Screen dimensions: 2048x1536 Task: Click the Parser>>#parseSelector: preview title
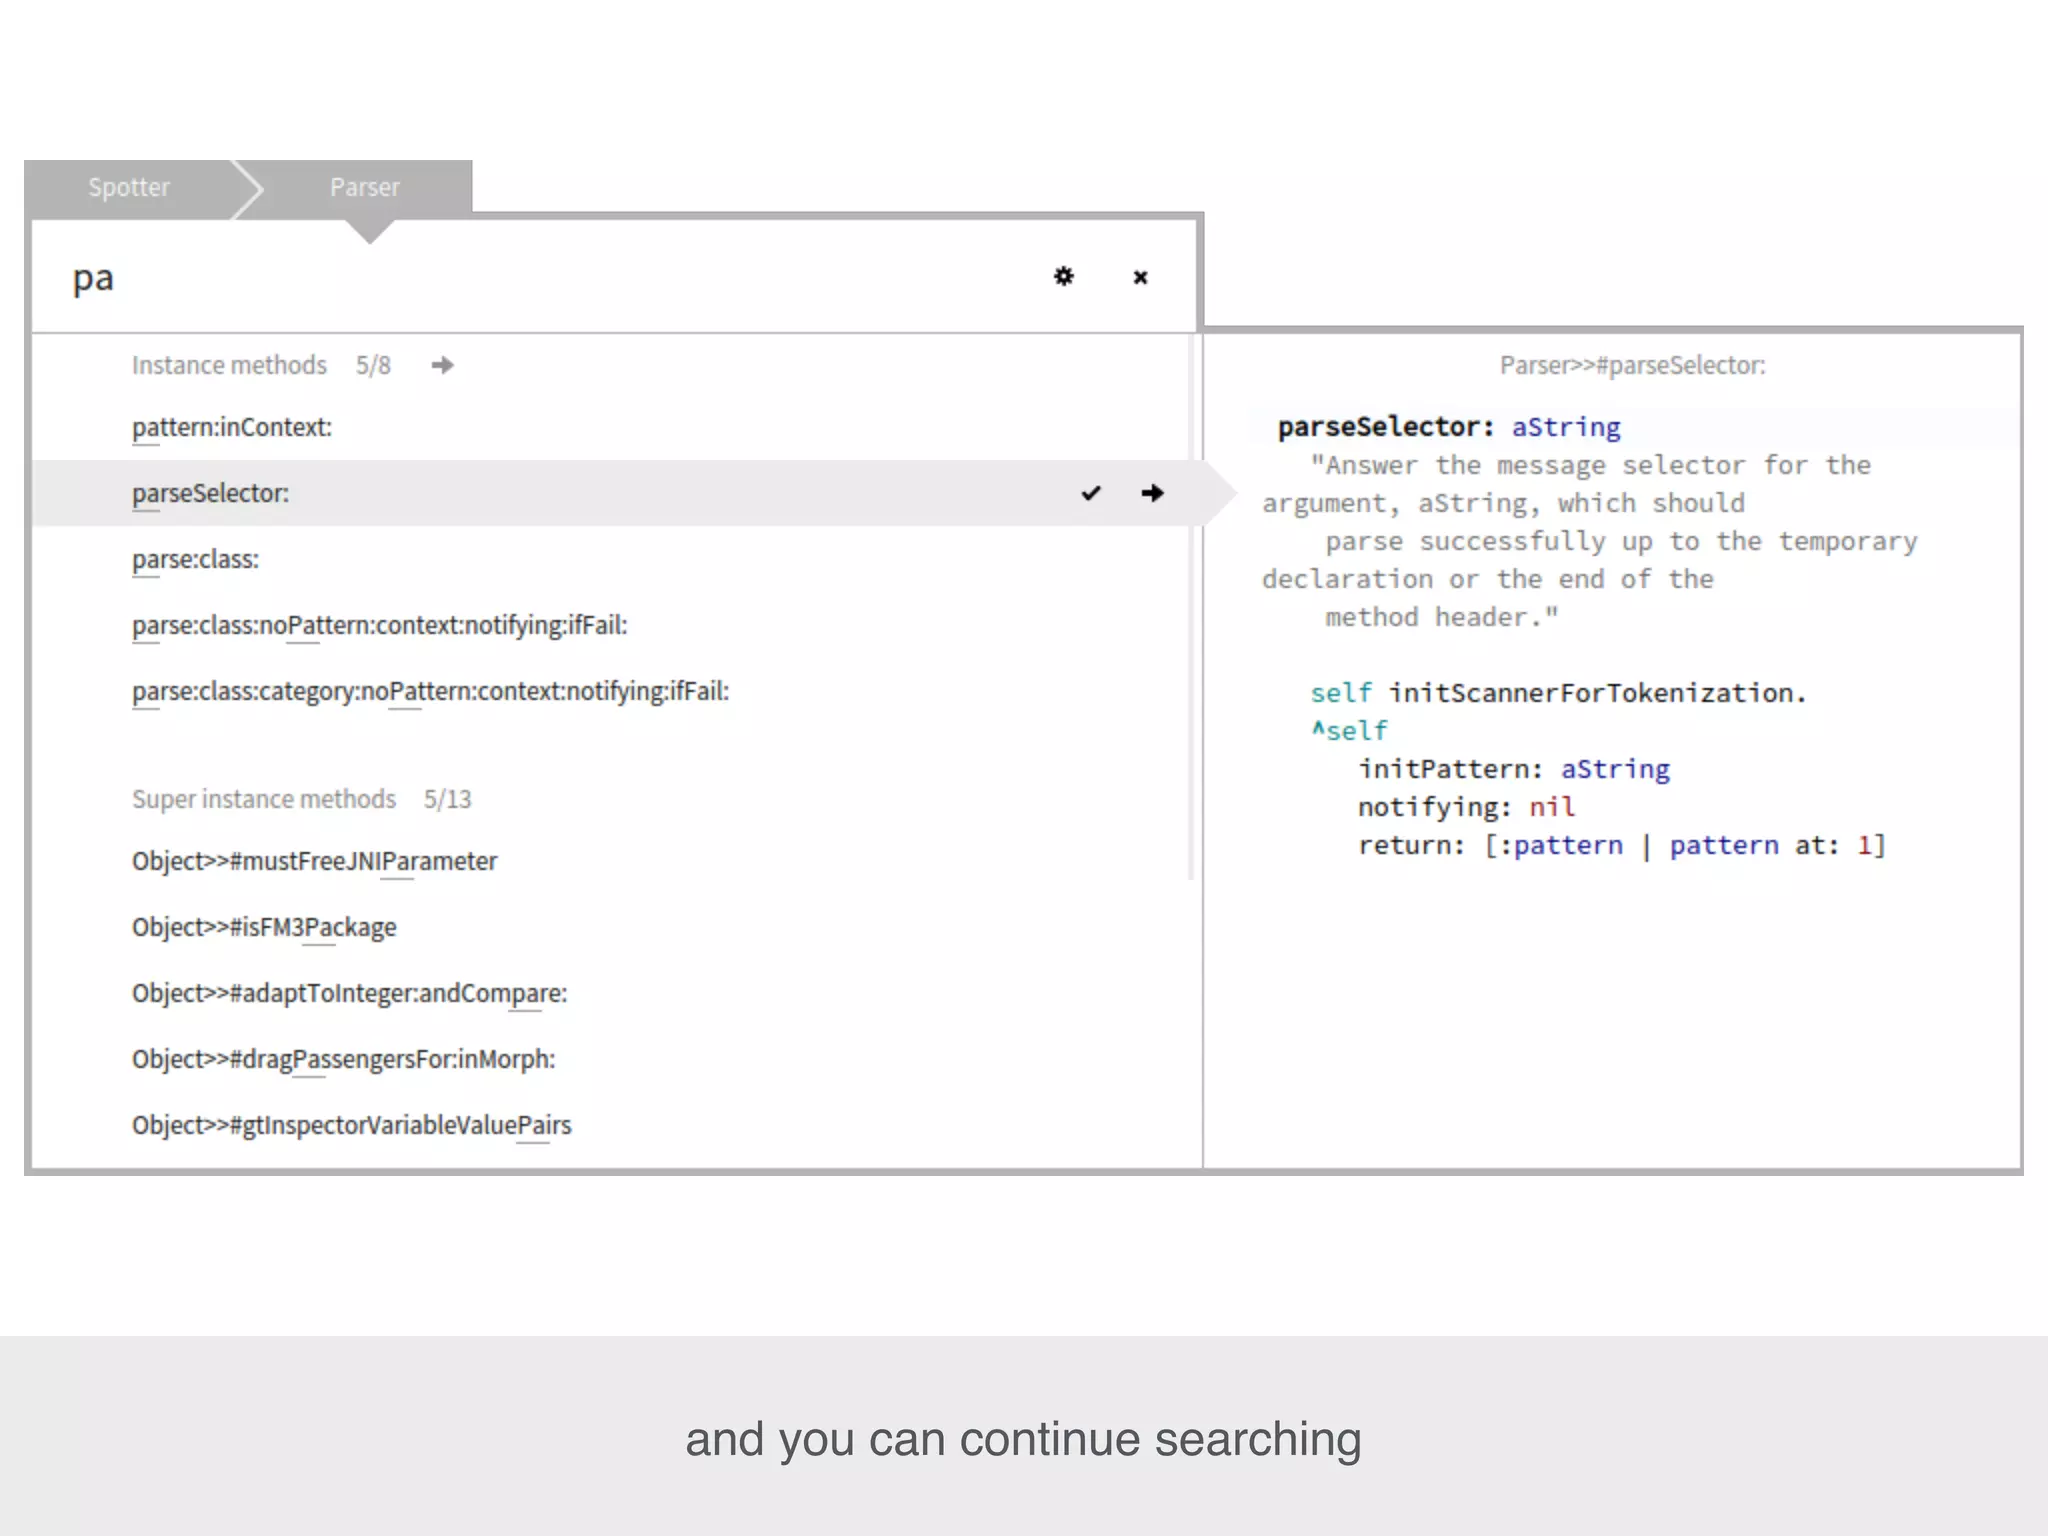point(1632,365)
